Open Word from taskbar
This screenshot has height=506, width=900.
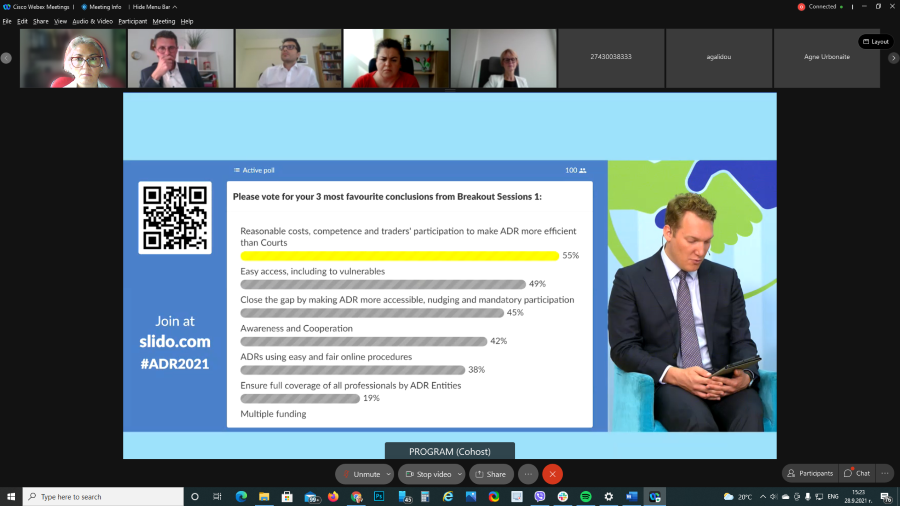(x=631, y=496)
